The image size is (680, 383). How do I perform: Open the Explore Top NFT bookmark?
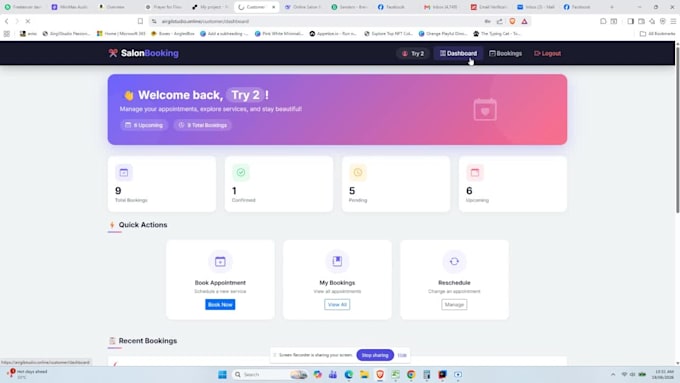(388, 33)
